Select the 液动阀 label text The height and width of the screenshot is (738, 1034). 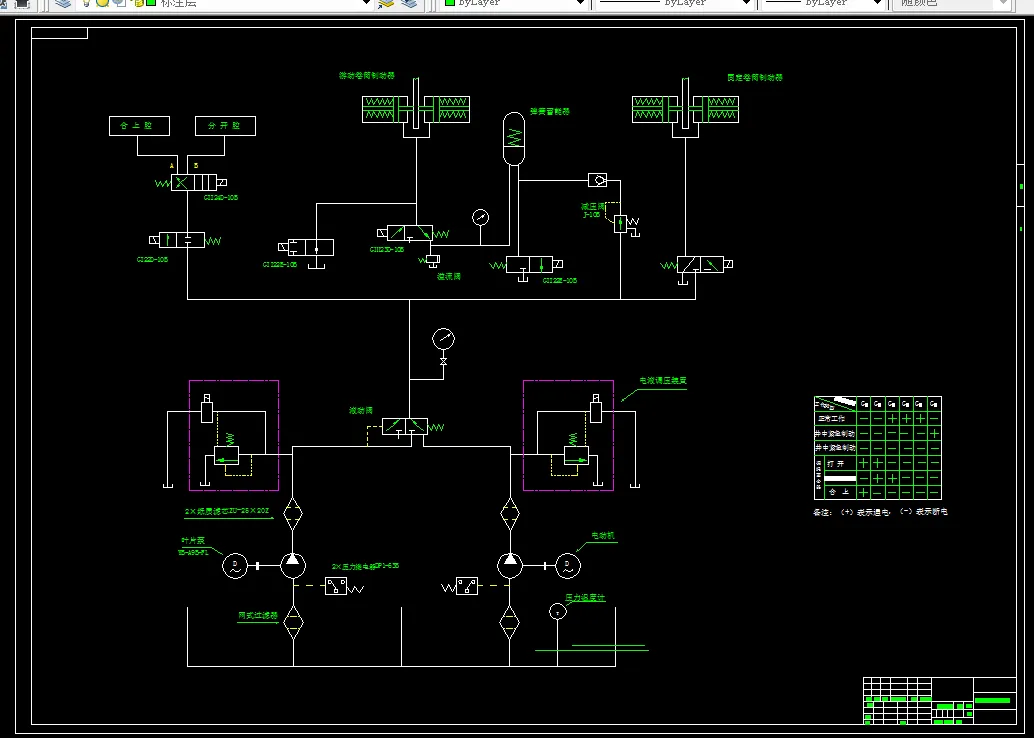(361, 410)
